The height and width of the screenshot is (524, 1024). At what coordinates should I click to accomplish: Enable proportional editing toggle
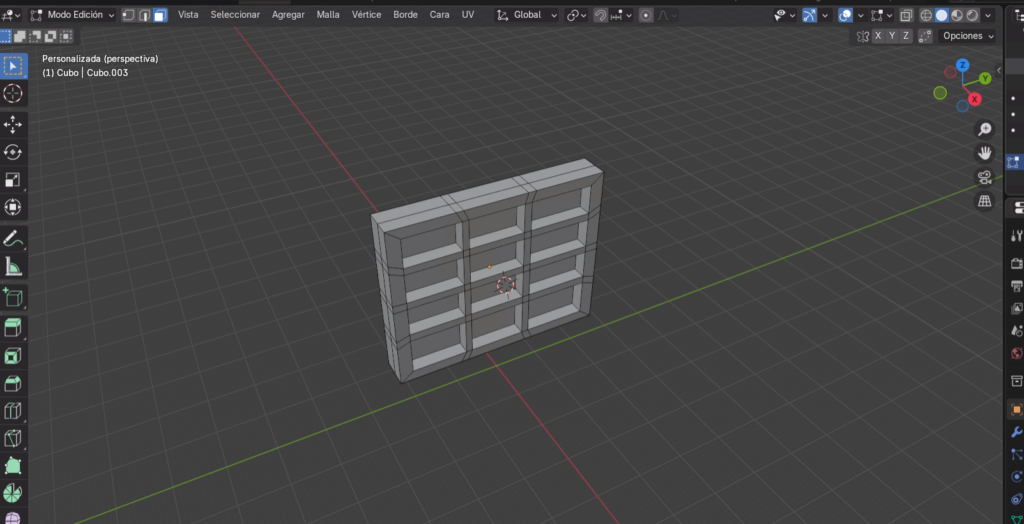click(646, 15)
